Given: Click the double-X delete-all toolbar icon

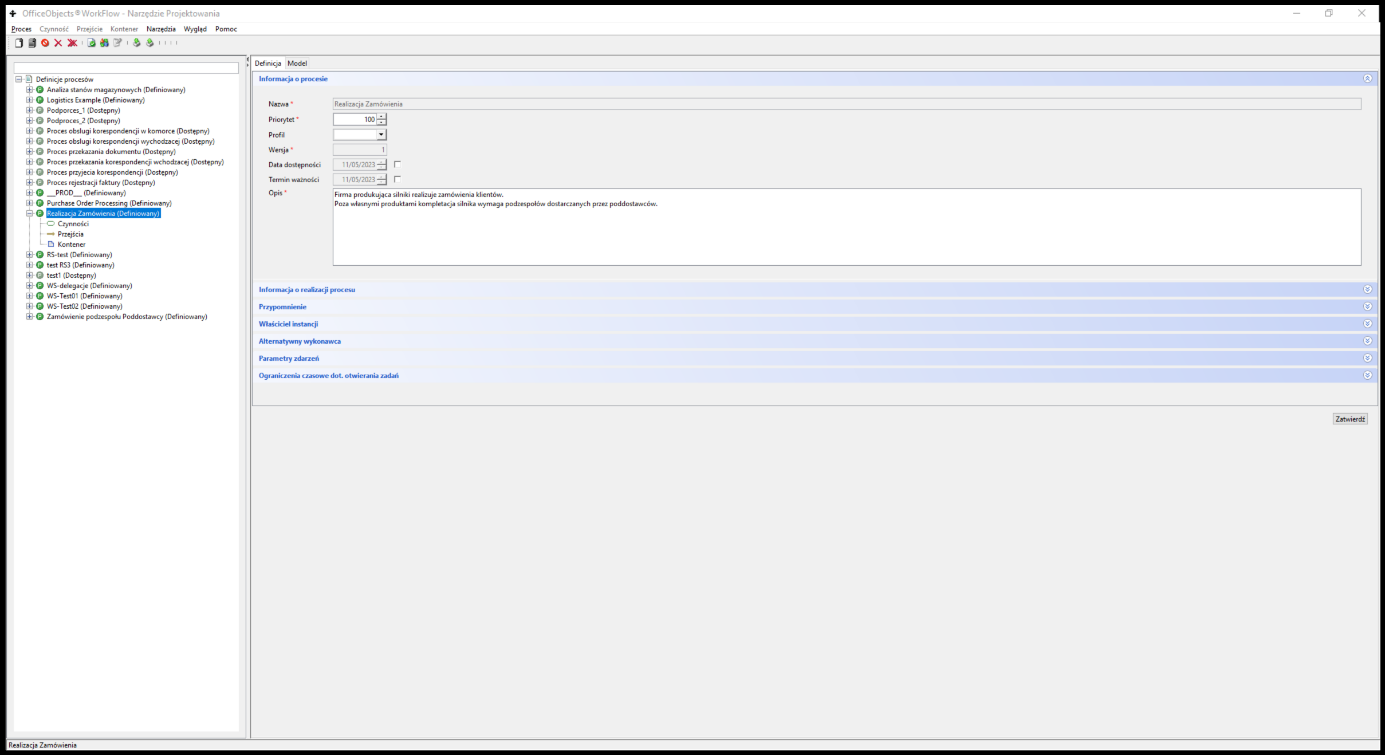Looking at the screenshot, I should (x=73, y=43).
